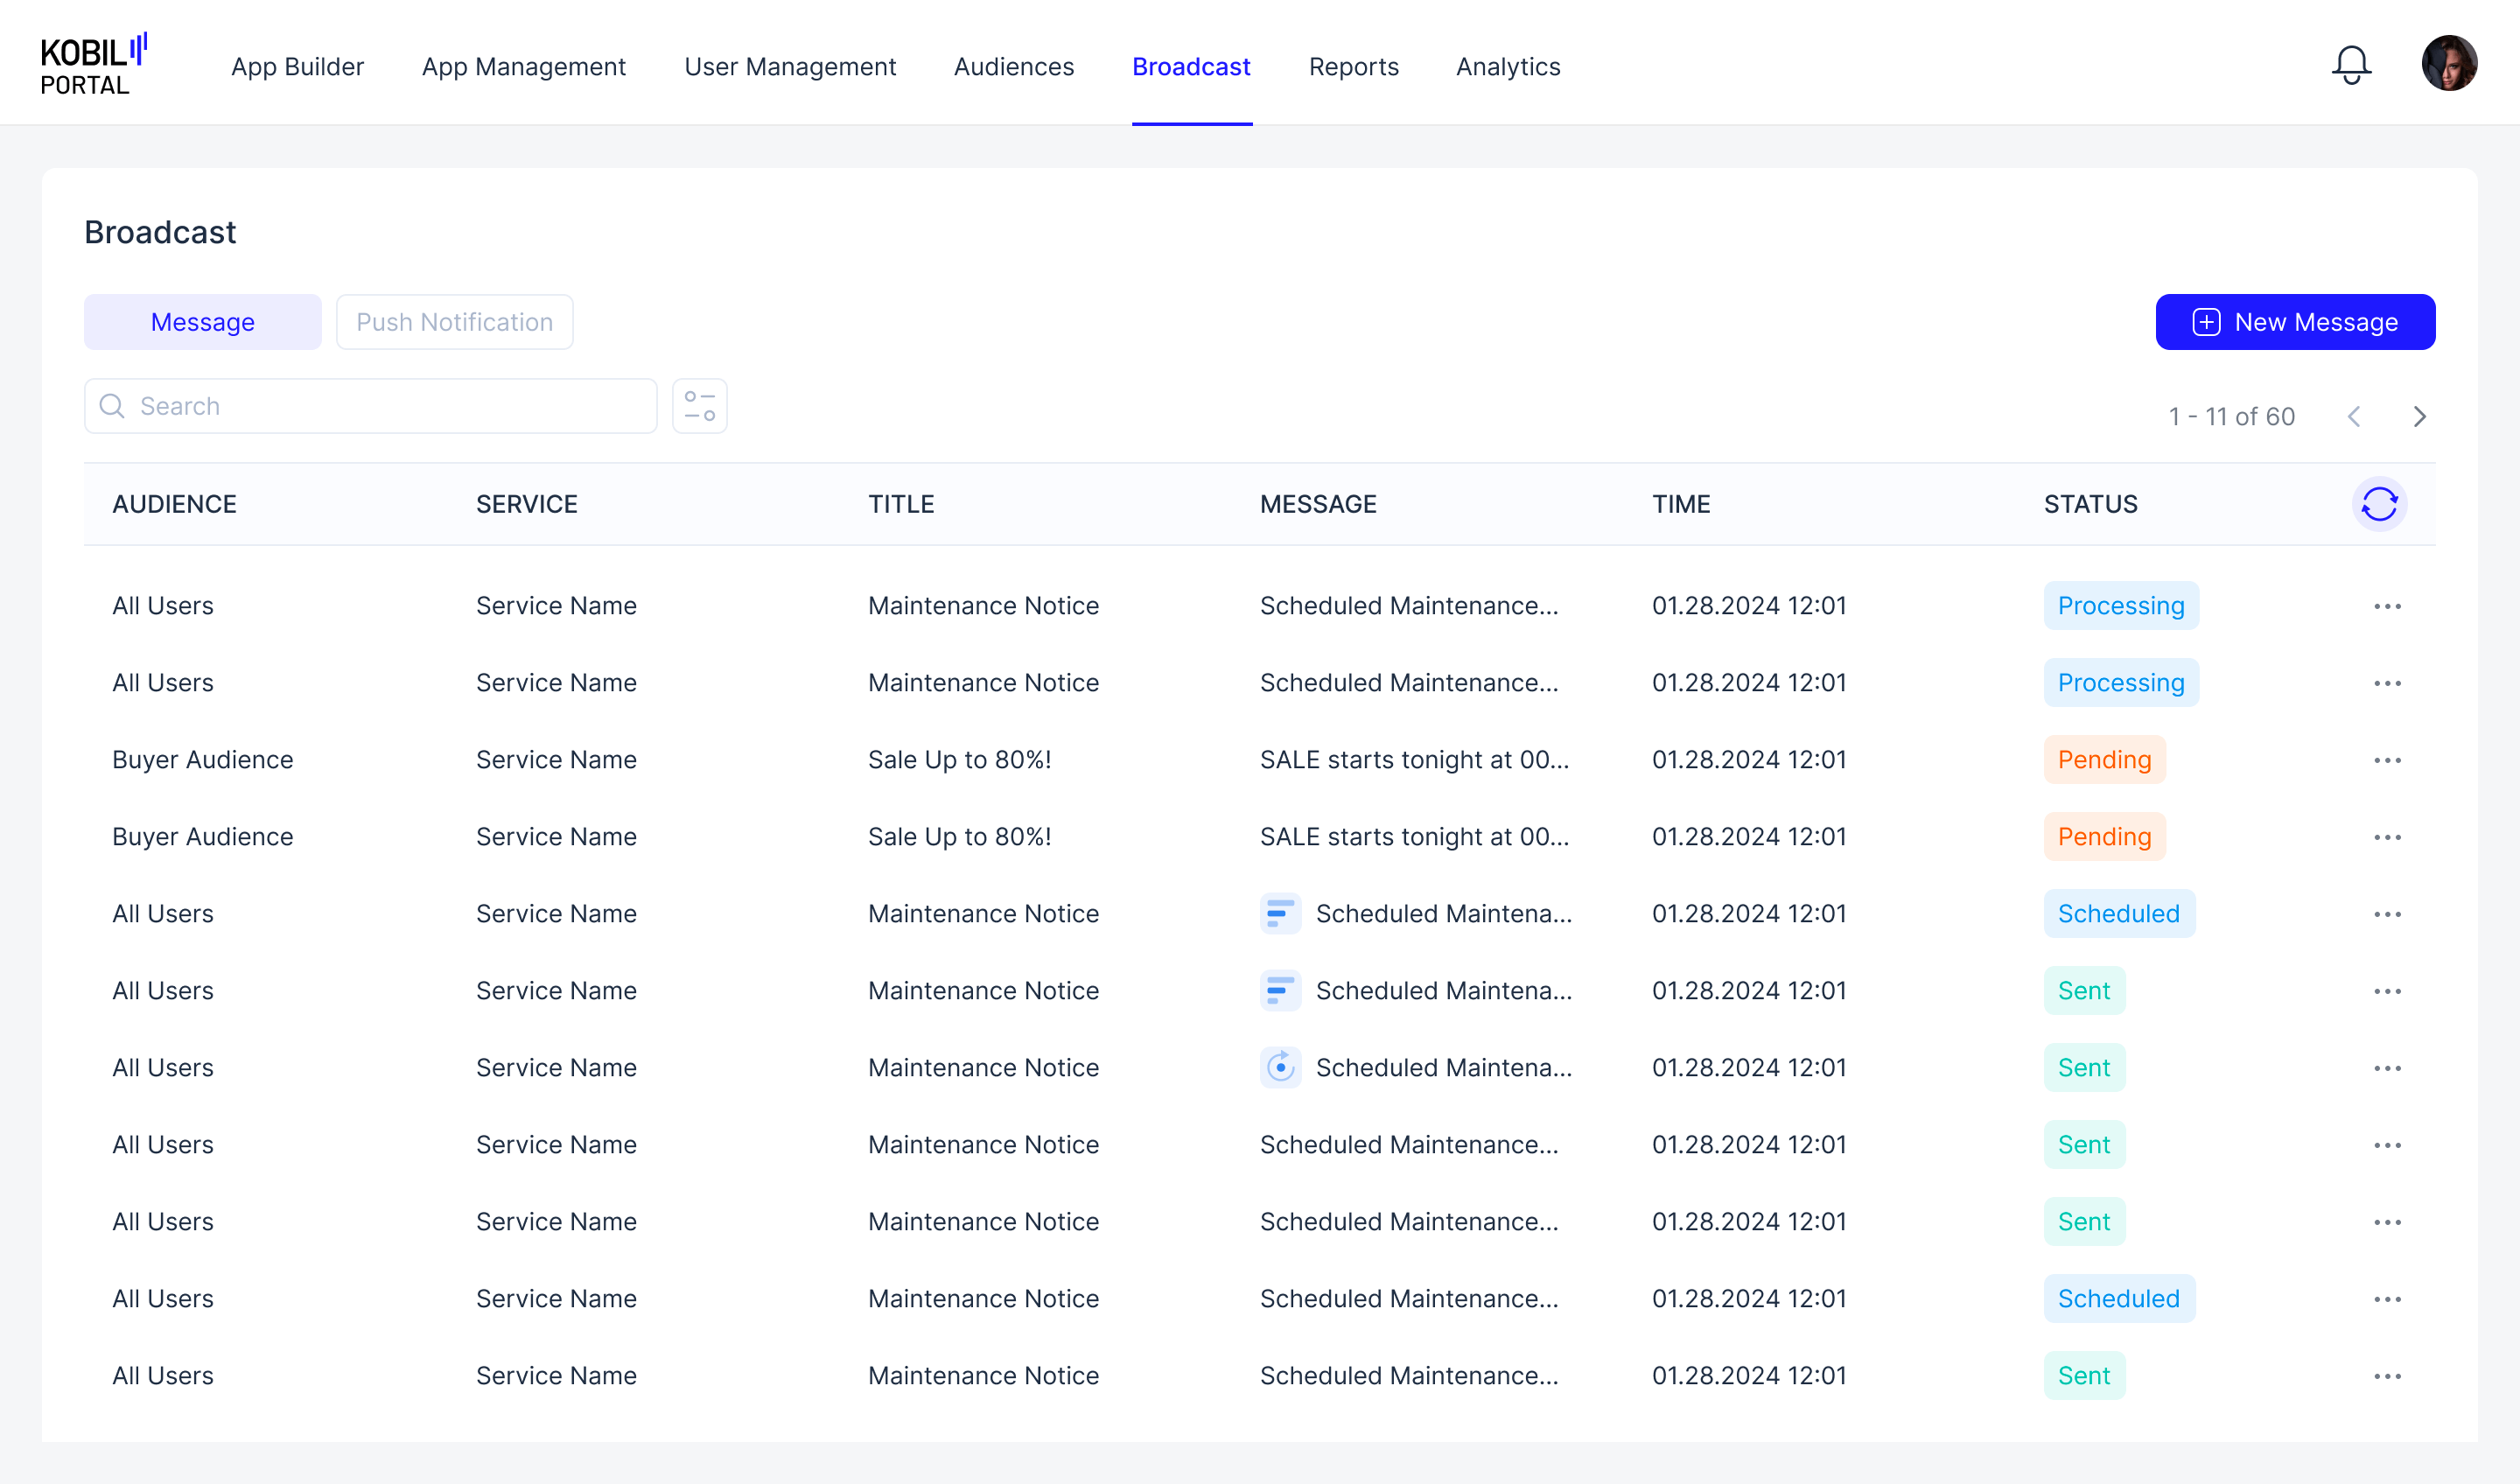Open more options for first Pending row

tap(2387, 760)
